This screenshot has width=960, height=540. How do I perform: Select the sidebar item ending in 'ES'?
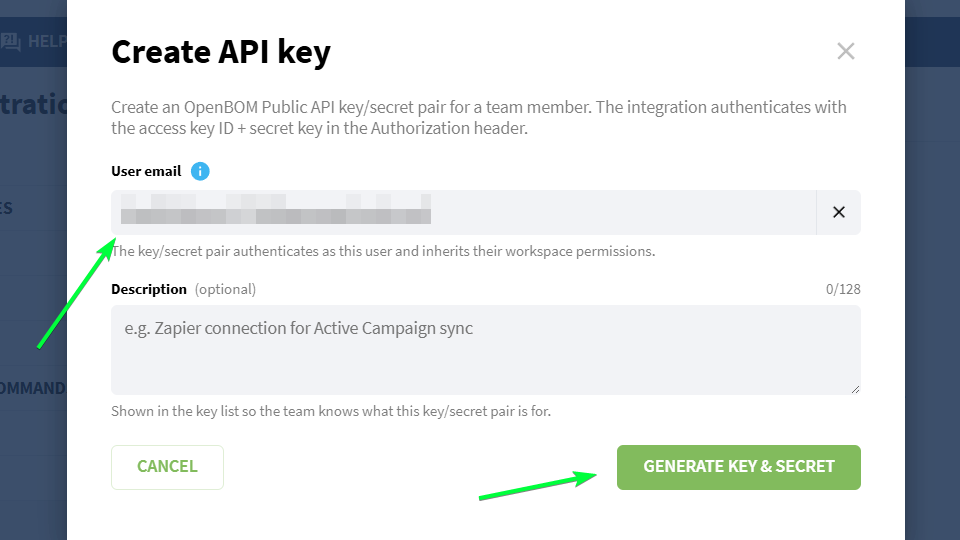pyautogui.click(x=6, y=208)
